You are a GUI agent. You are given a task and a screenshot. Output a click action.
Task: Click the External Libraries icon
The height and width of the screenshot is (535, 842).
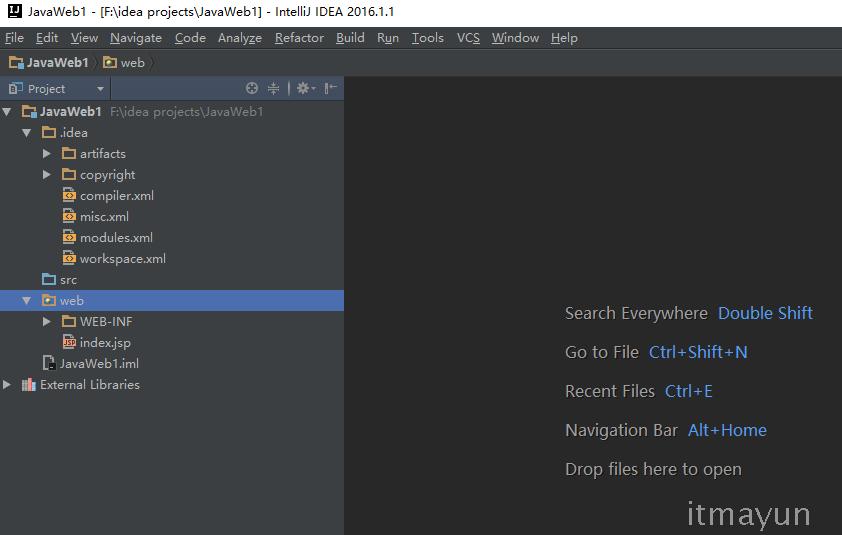[28, 385]
